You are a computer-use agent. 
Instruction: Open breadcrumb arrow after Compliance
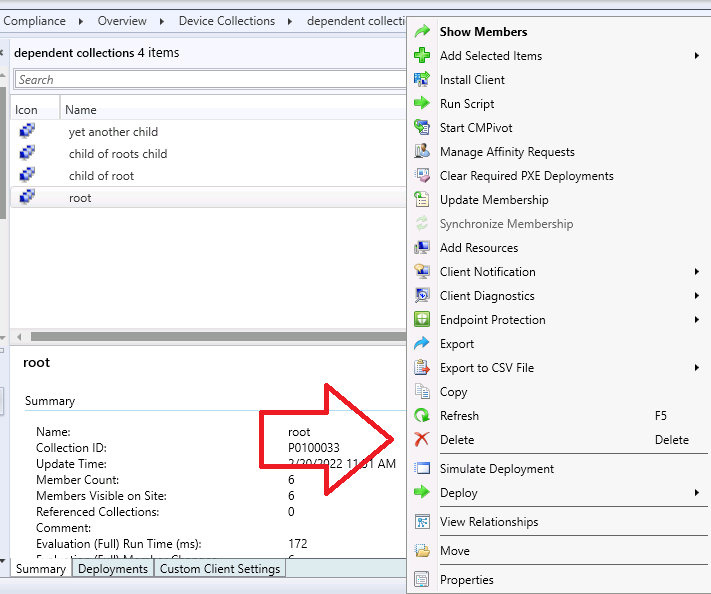pos(81,21)
